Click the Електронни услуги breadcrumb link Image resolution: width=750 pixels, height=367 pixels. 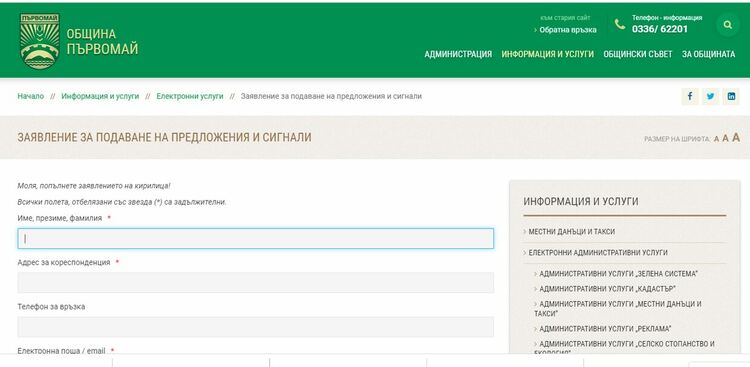(190, 96)
